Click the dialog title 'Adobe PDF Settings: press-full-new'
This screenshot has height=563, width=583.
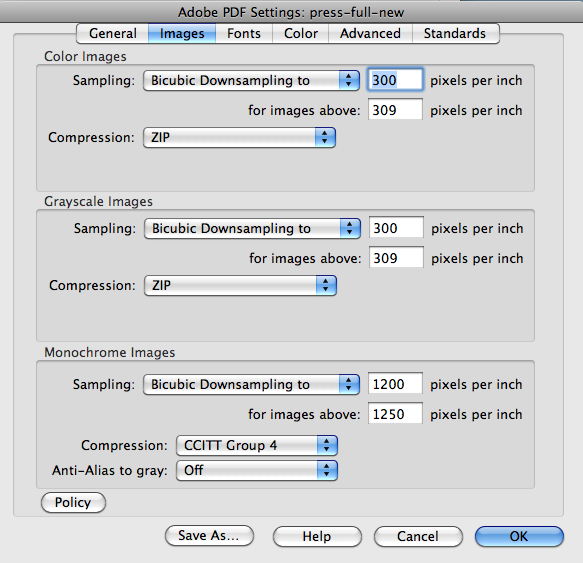coord(291,13)
